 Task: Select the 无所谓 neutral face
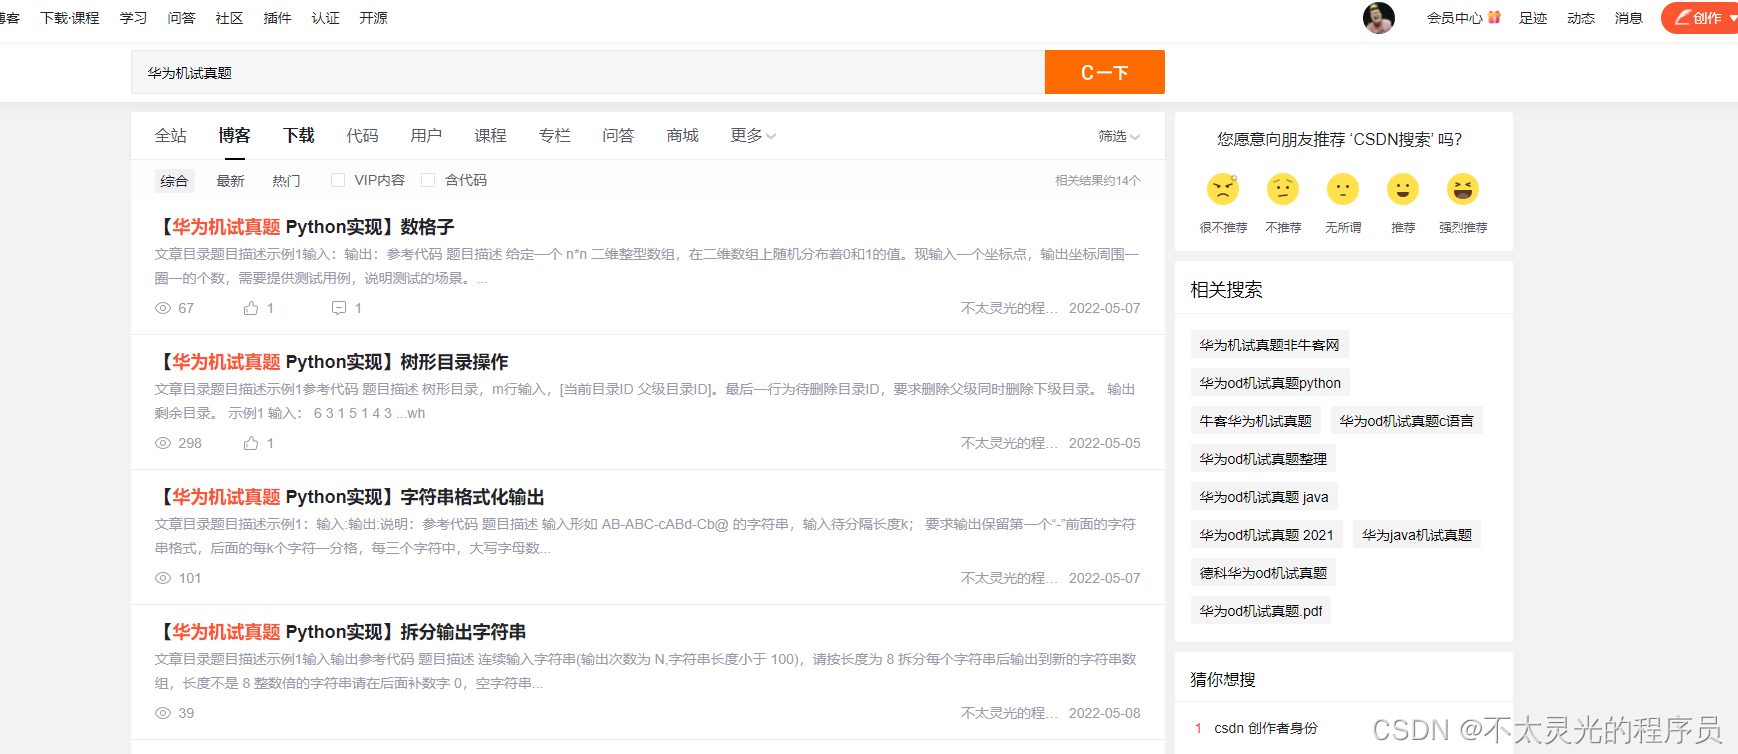(1343, 189)
